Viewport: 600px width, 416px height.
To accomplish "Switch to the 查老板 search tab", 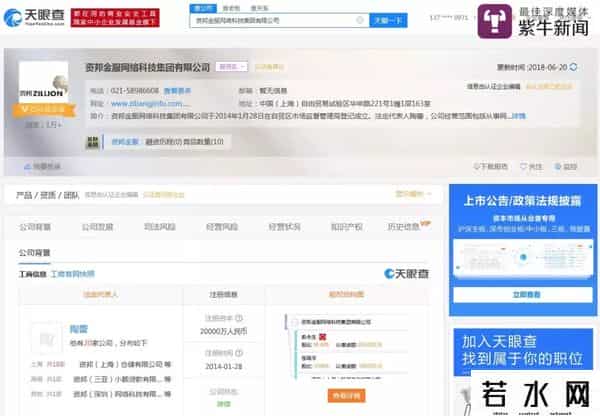I will coord(231,8).
